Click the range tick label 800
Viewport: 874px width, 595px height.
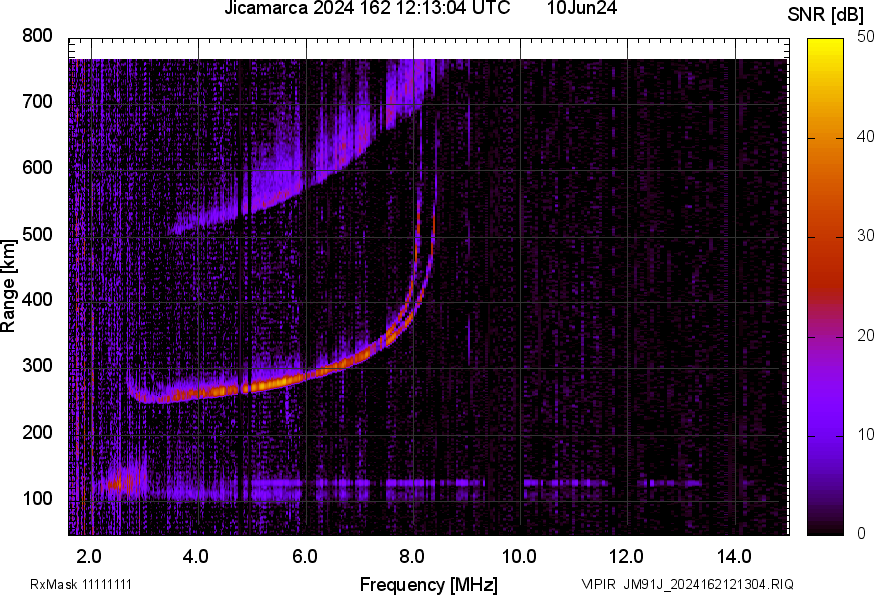[x=37, y=36]
